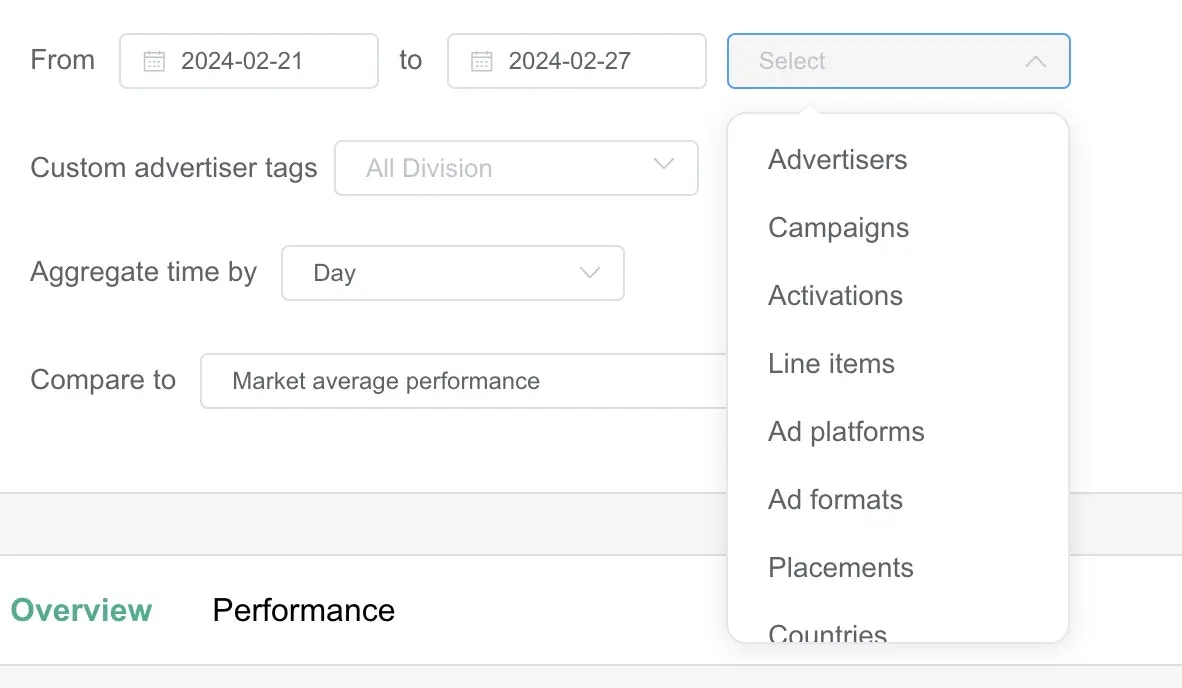Open the Aggregate time by dropdown
The width and height of the screenshot is (1182, 688).
coord(452,273)
